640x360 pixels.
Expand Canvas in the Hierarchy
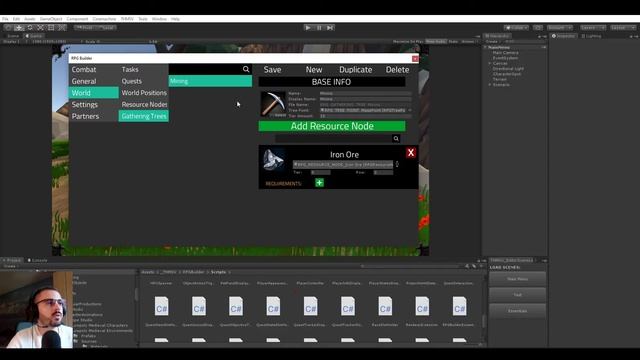[x=490, y=63]
